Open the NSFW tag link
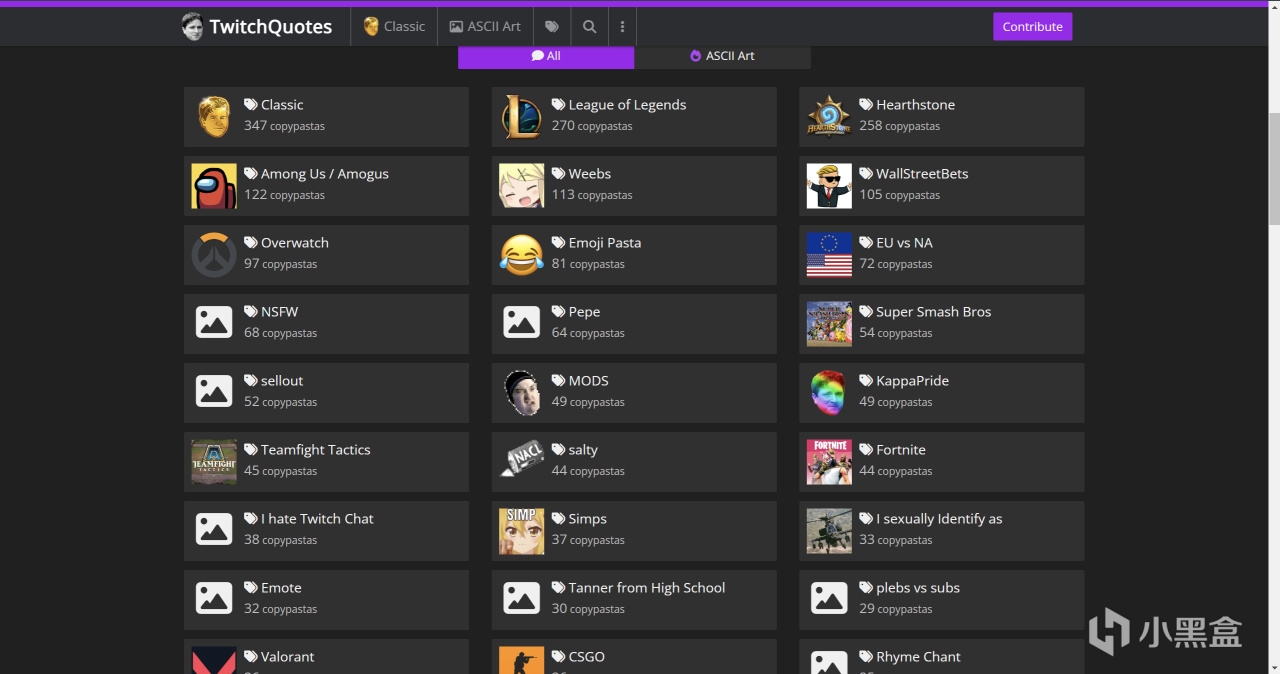Screen dimensions: 1280x674 pyautogui.click(x=271, y=312)
